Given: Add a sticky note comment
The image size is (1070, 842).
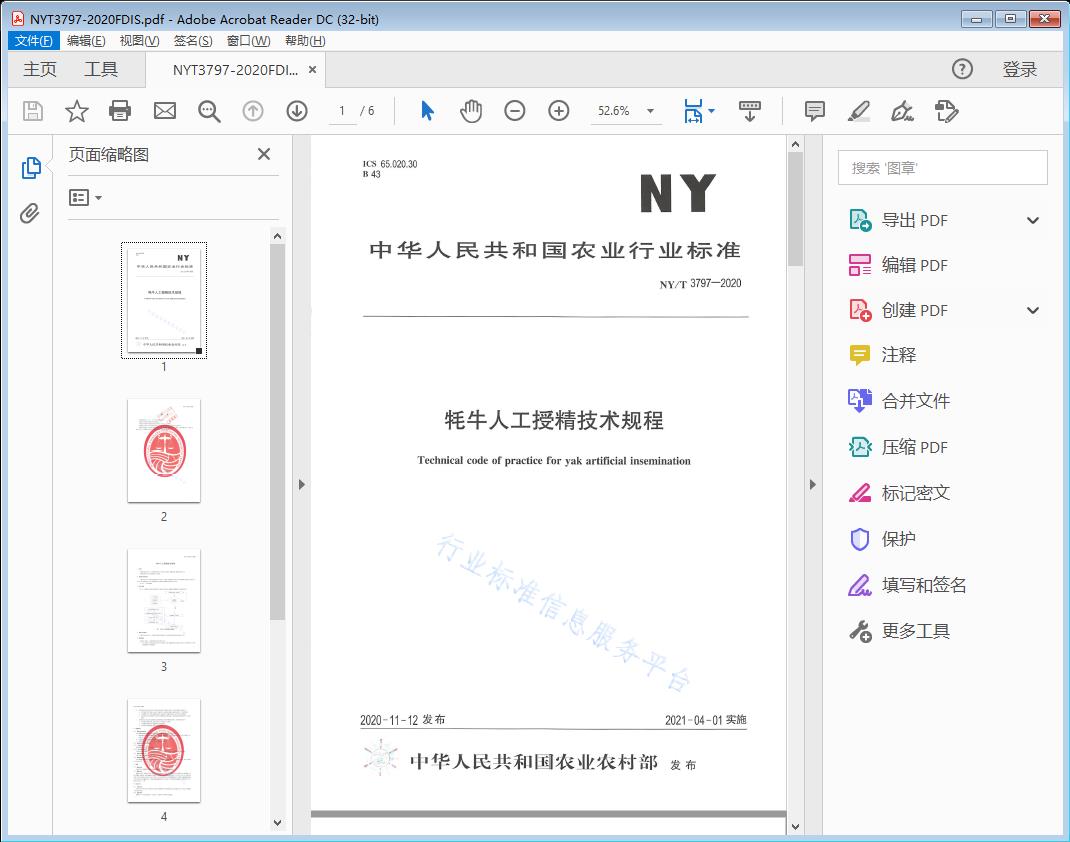Looking at the screenshot, I should 814,111.
